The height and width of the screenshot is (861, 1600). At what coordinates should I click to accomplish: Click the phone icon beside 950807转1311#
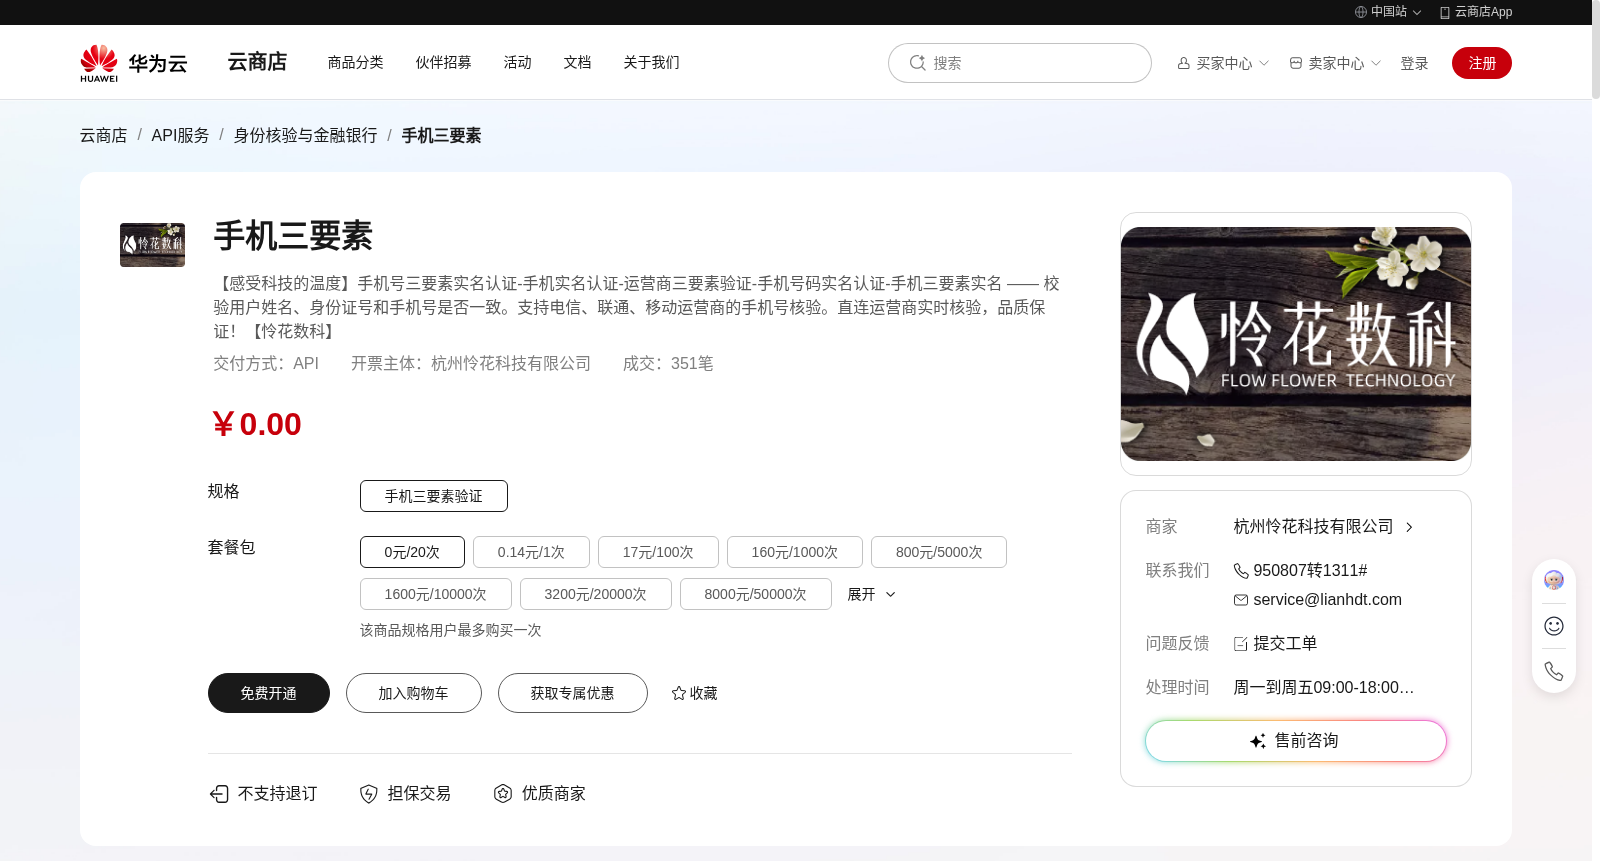tap(1241, 571)
